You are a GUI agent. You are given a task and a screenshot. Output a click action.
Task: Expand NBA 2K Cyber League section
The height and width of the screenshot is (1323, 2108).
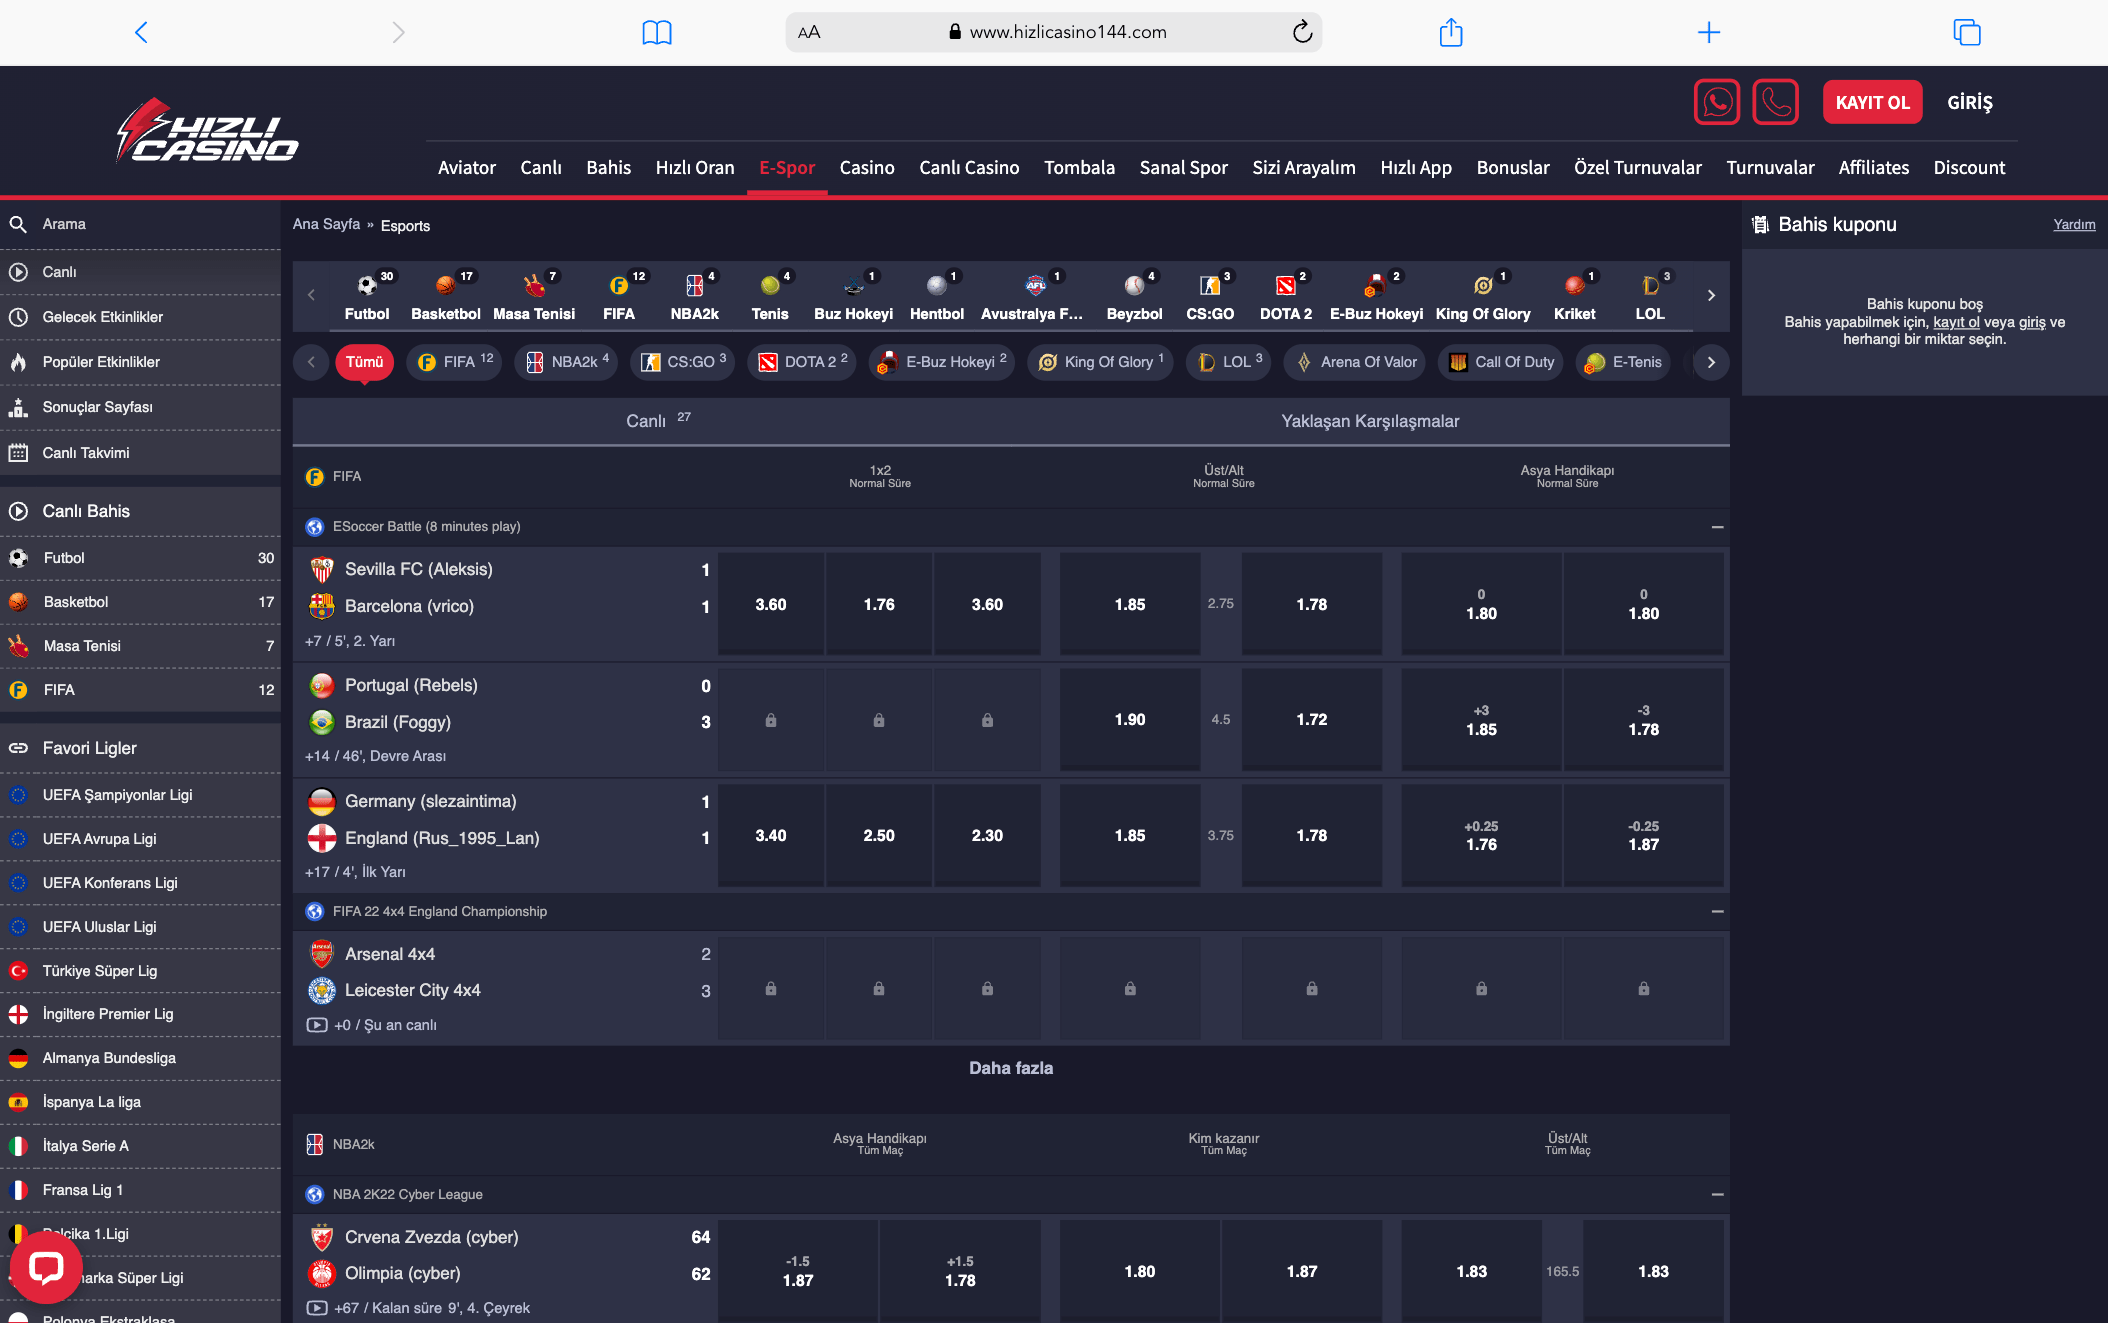pos(1718,1193)
